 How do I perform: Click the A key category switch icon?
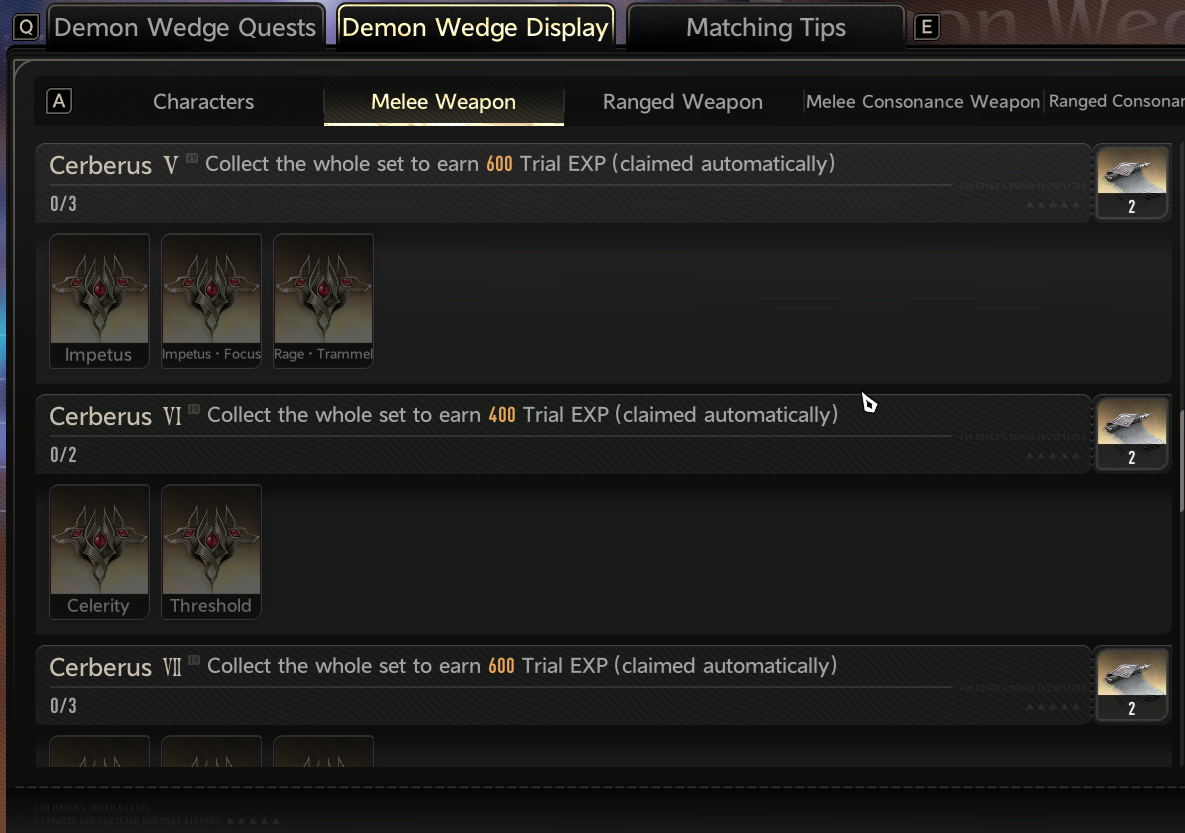(x=59, y=101)
